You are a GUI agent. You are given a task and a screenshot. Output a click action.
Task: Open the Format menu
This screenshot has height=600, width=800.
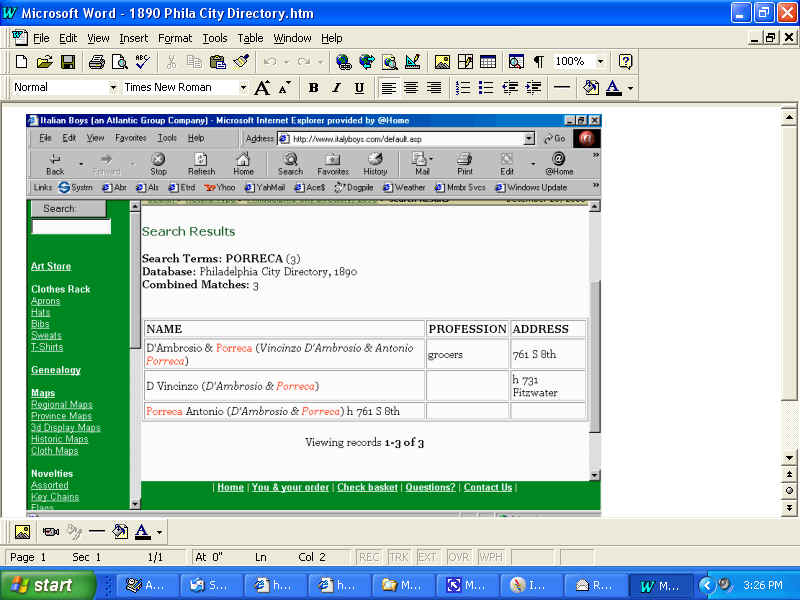(x=175, y=38)
